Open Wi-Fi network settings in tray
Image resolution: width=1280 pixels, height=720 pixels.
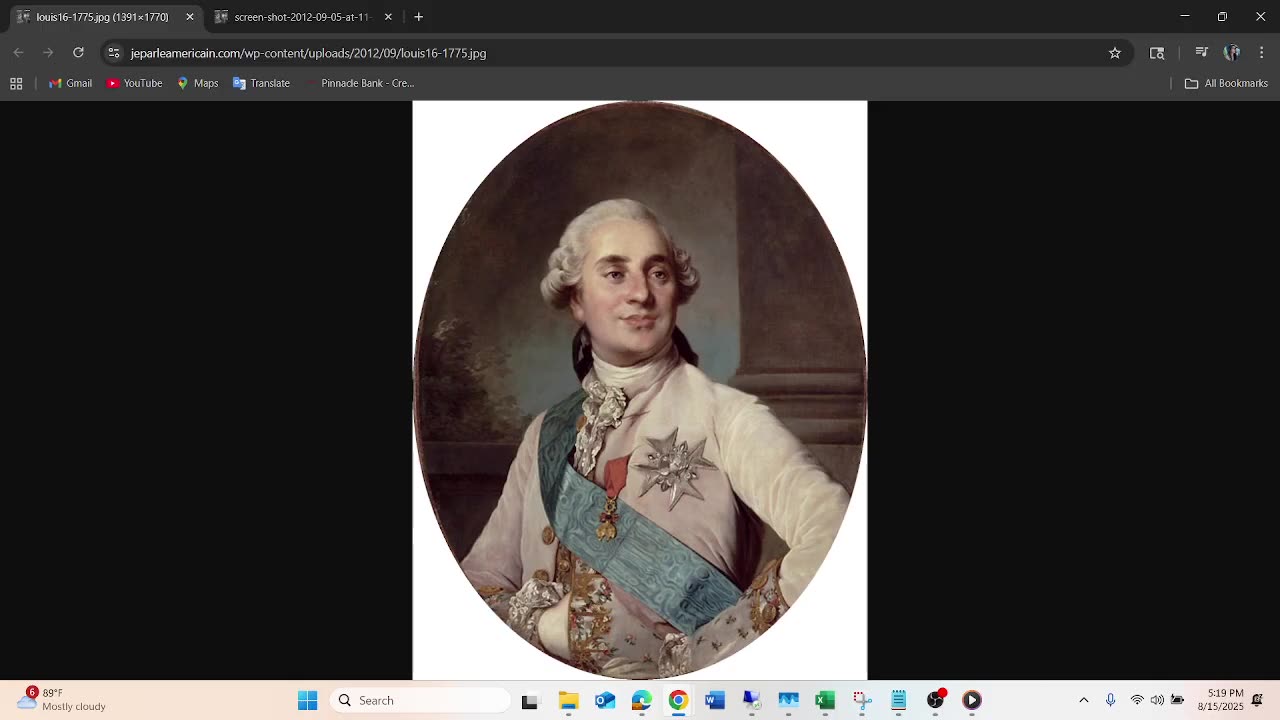click(x=1137, y=700)
